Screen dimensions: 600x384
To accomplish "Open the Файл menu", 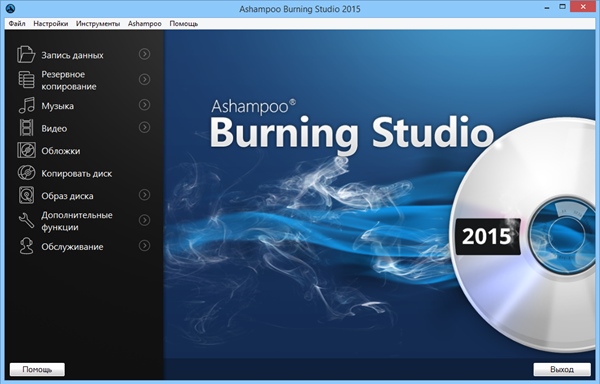I will pos(17,24).
